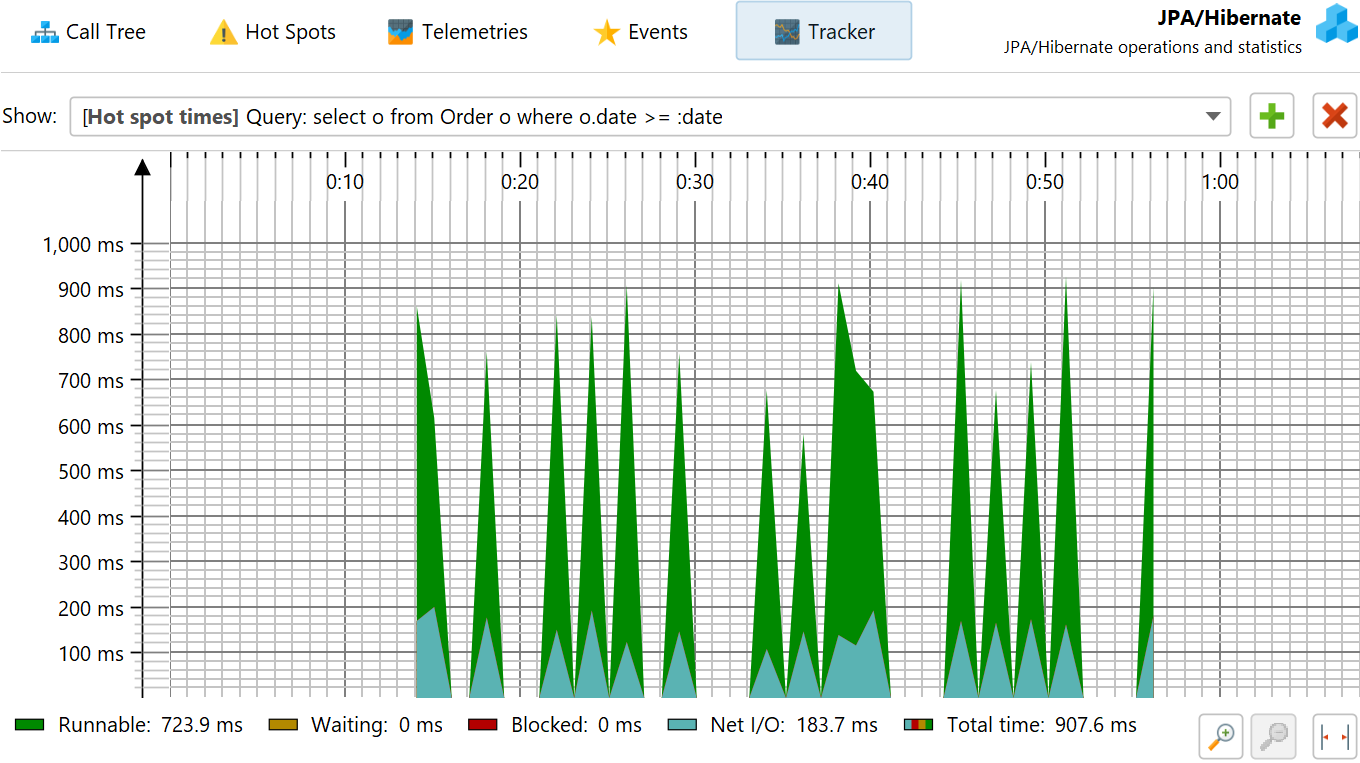Open the Hot Spots tab
1360x763 pixels.
(x=272, y=31)
